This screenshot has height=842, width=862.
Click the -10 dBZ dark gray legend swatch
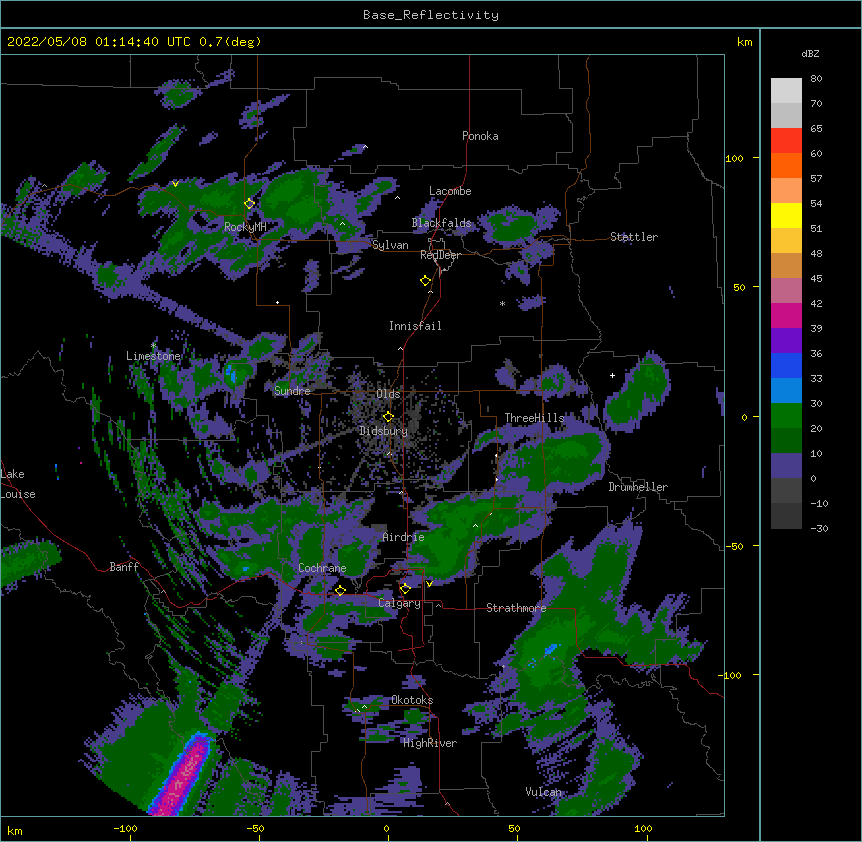(786, 516)
